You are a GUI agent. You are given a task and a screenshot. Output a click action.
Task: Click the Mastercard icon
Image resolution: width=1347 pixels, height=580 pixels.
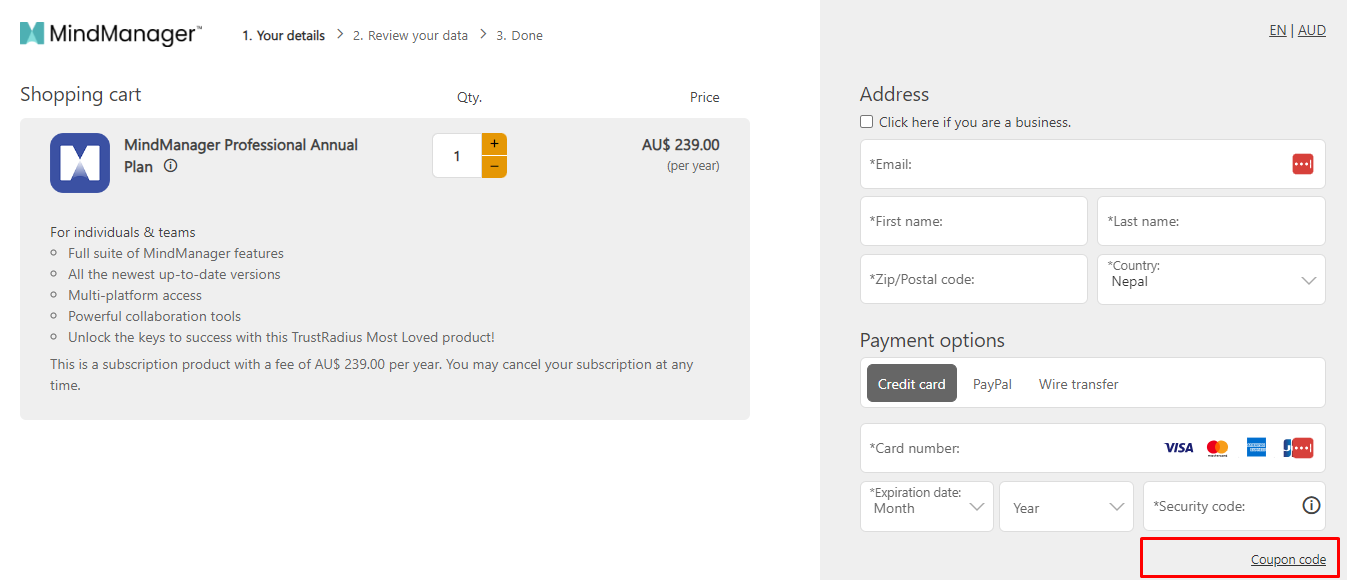pyautogui.click(x=1217, y=448)
